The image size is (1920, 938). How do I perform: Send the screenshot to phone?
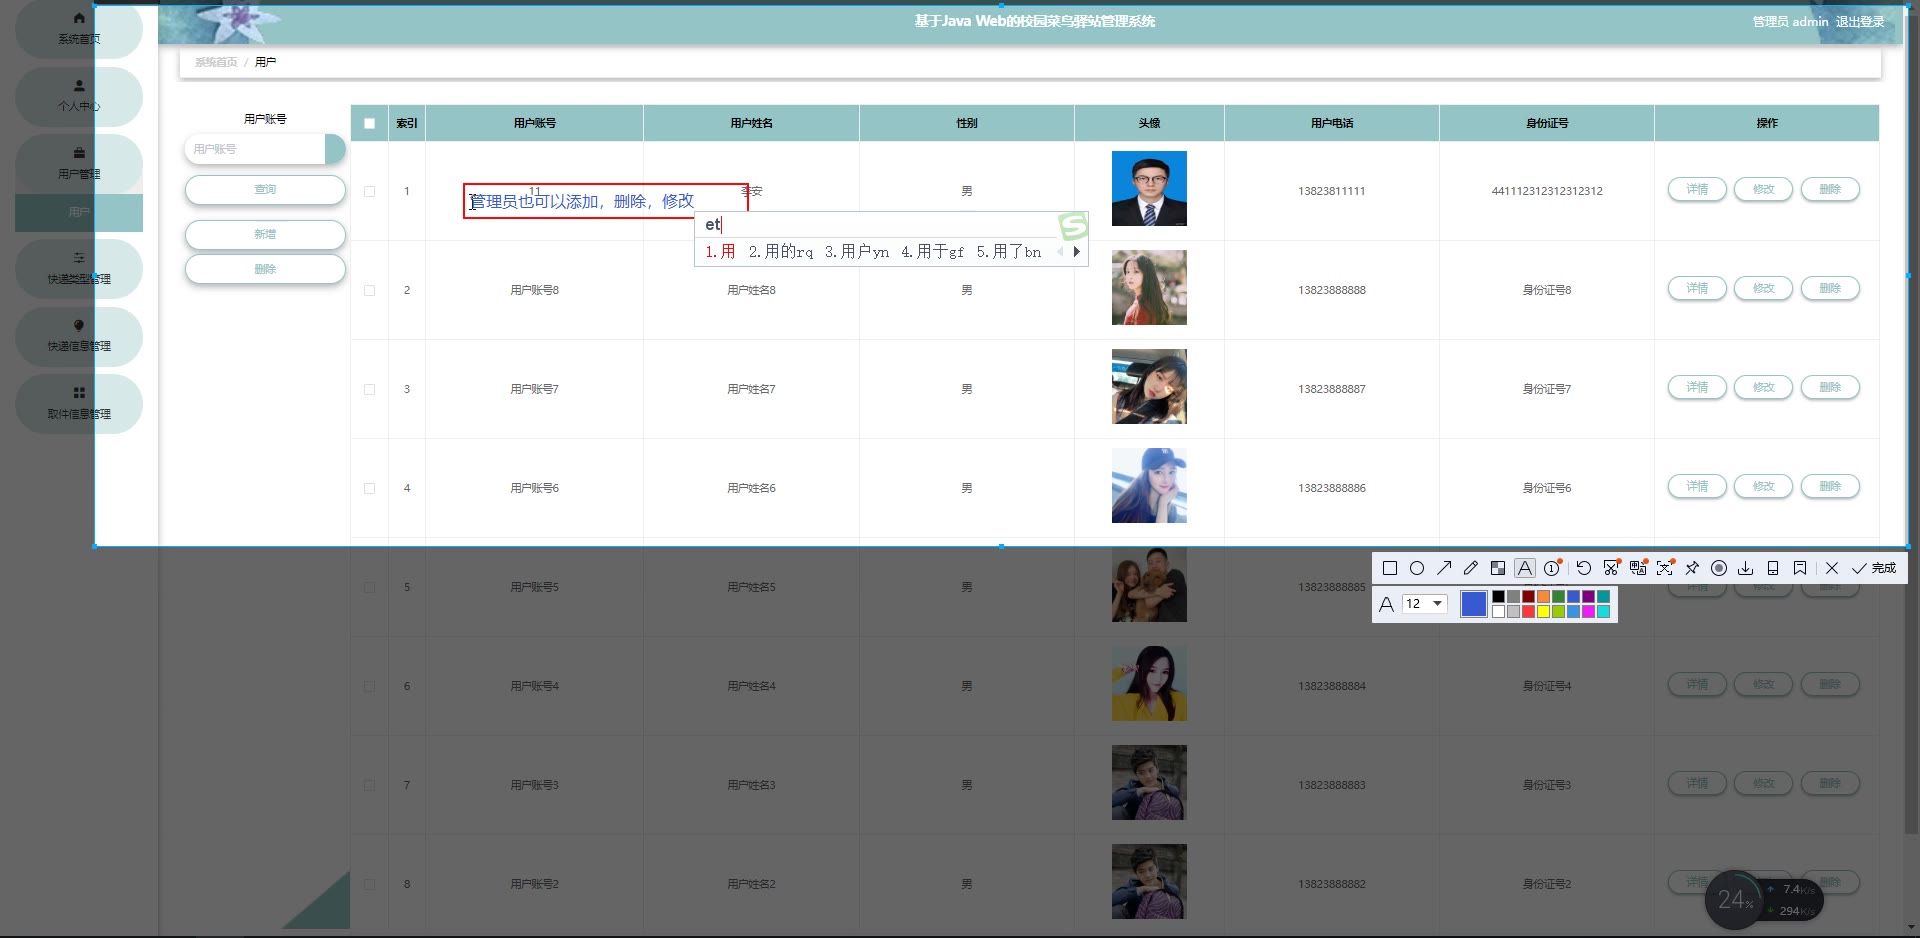1773,568
